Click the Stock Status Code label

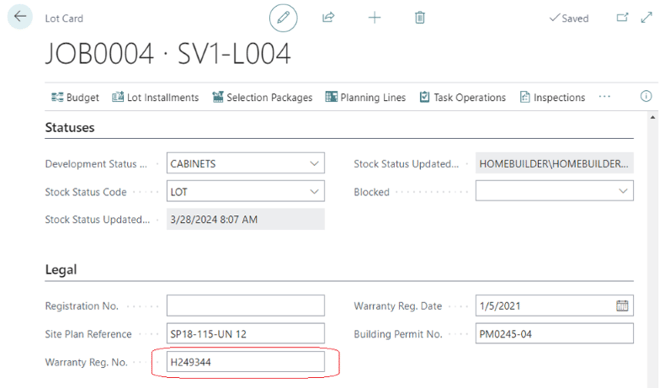[86, 192]
